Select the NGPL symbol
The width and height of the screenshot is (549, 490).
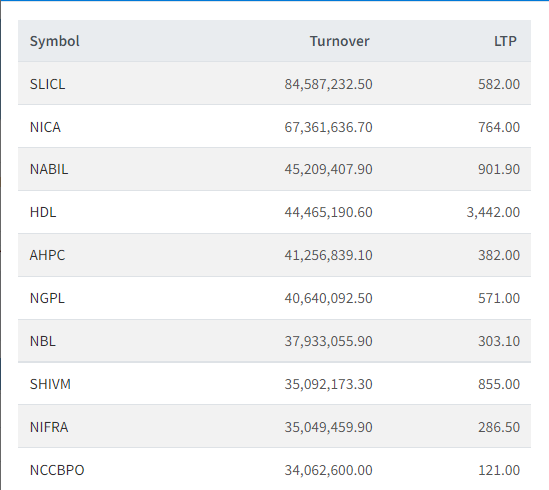point(47,298)
